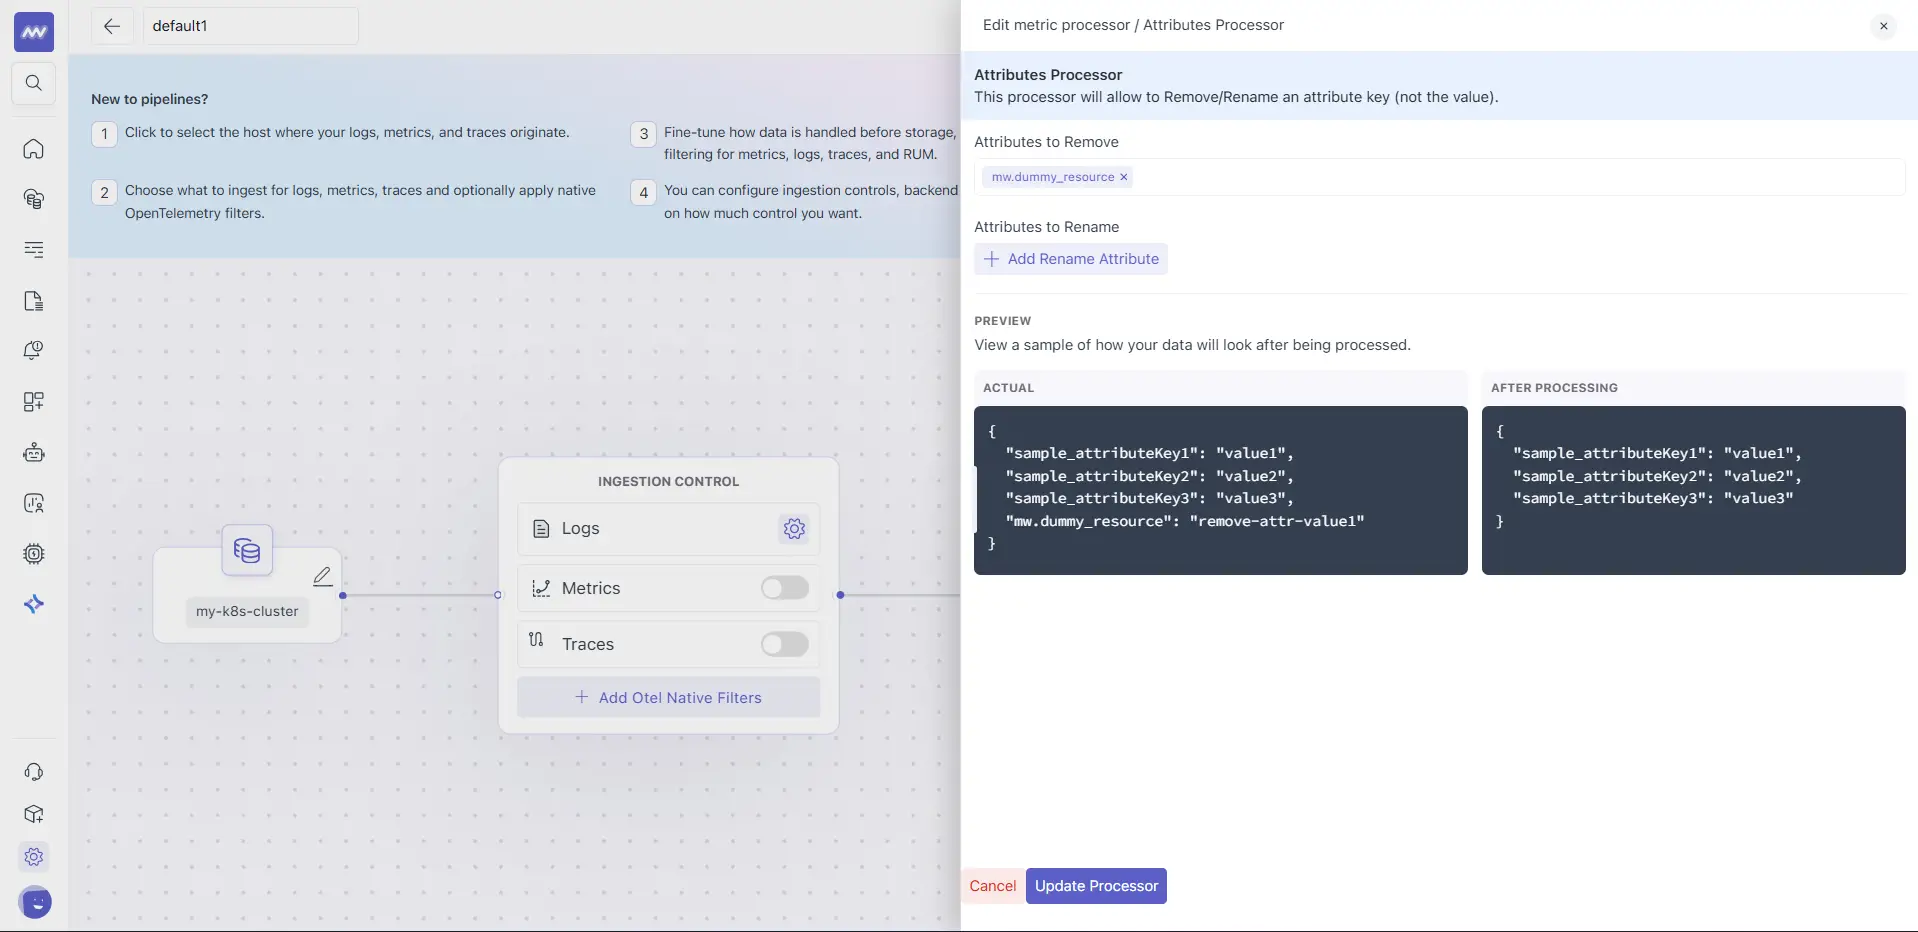Click Add Rename Attribute expander
This screenshot has width=1918, height=932.
[1070, 259]
